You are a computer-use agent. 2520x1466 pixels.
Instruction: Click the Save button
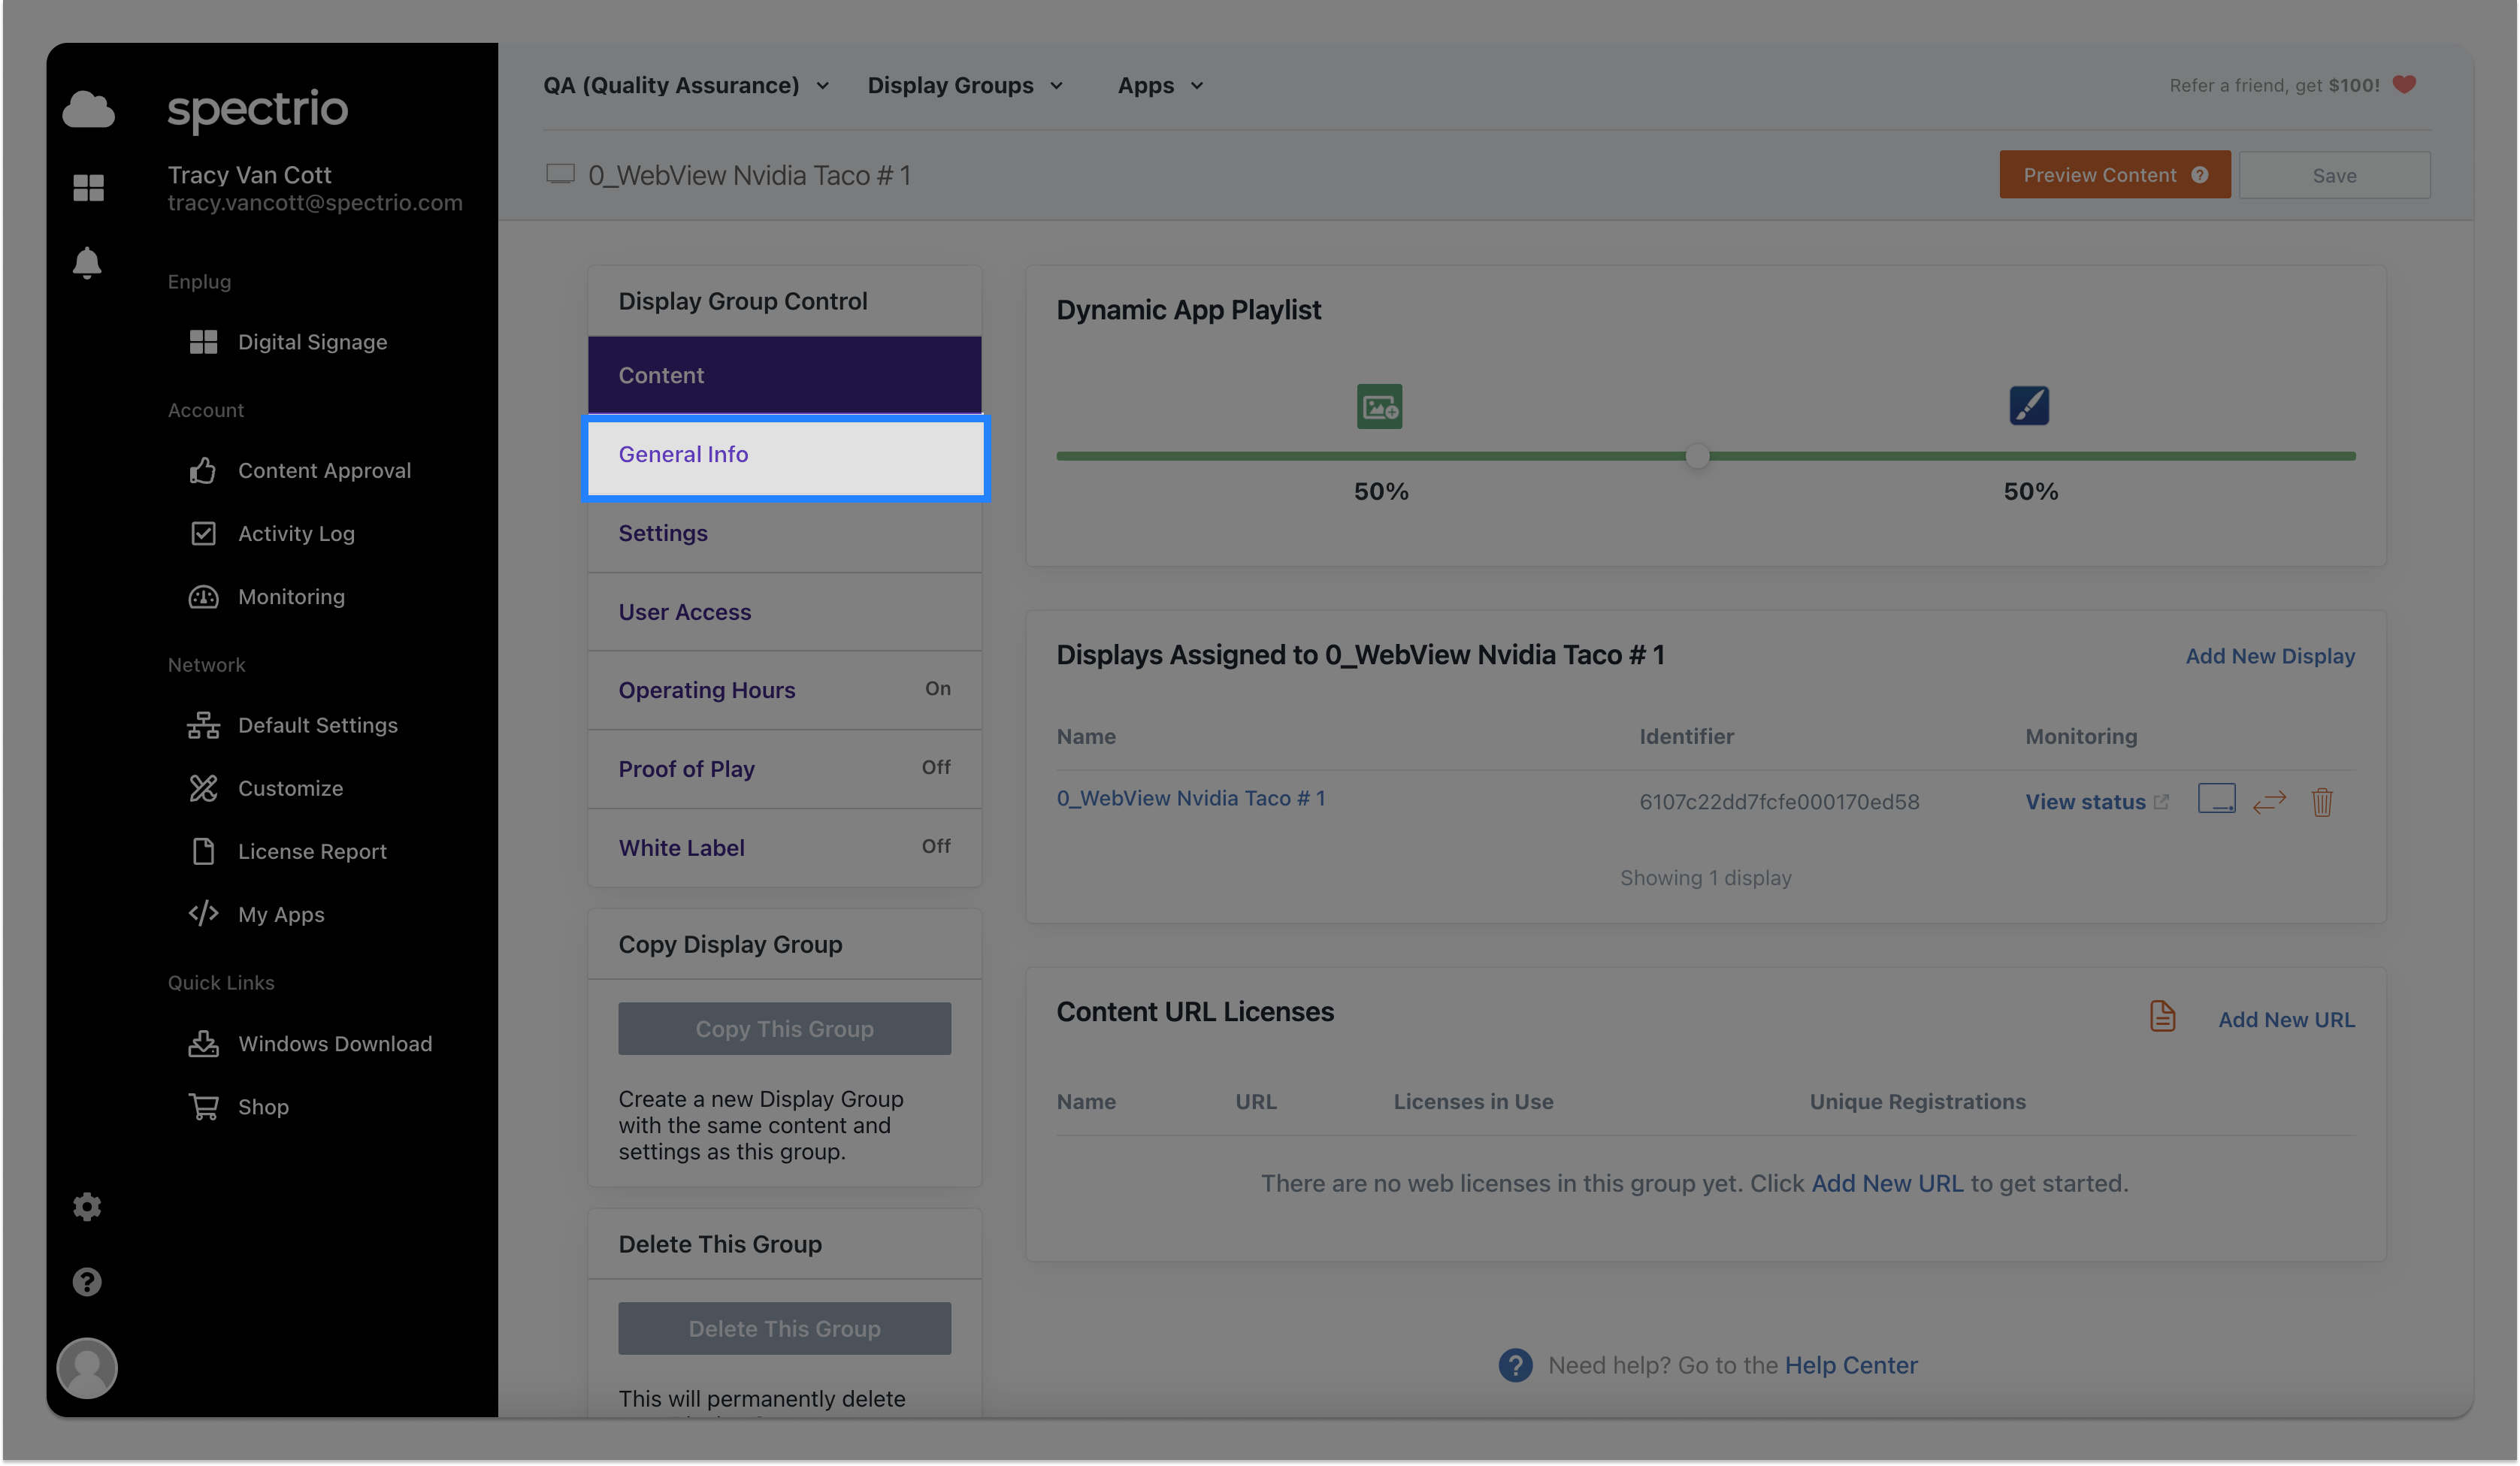(2334, 175)
